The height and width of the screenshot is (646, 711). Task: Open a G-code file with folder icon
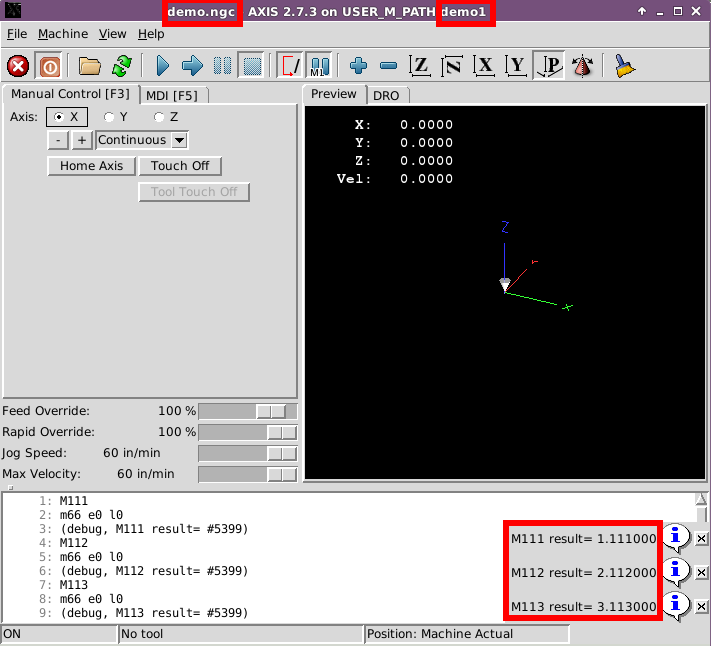click(x=90, y=66)
